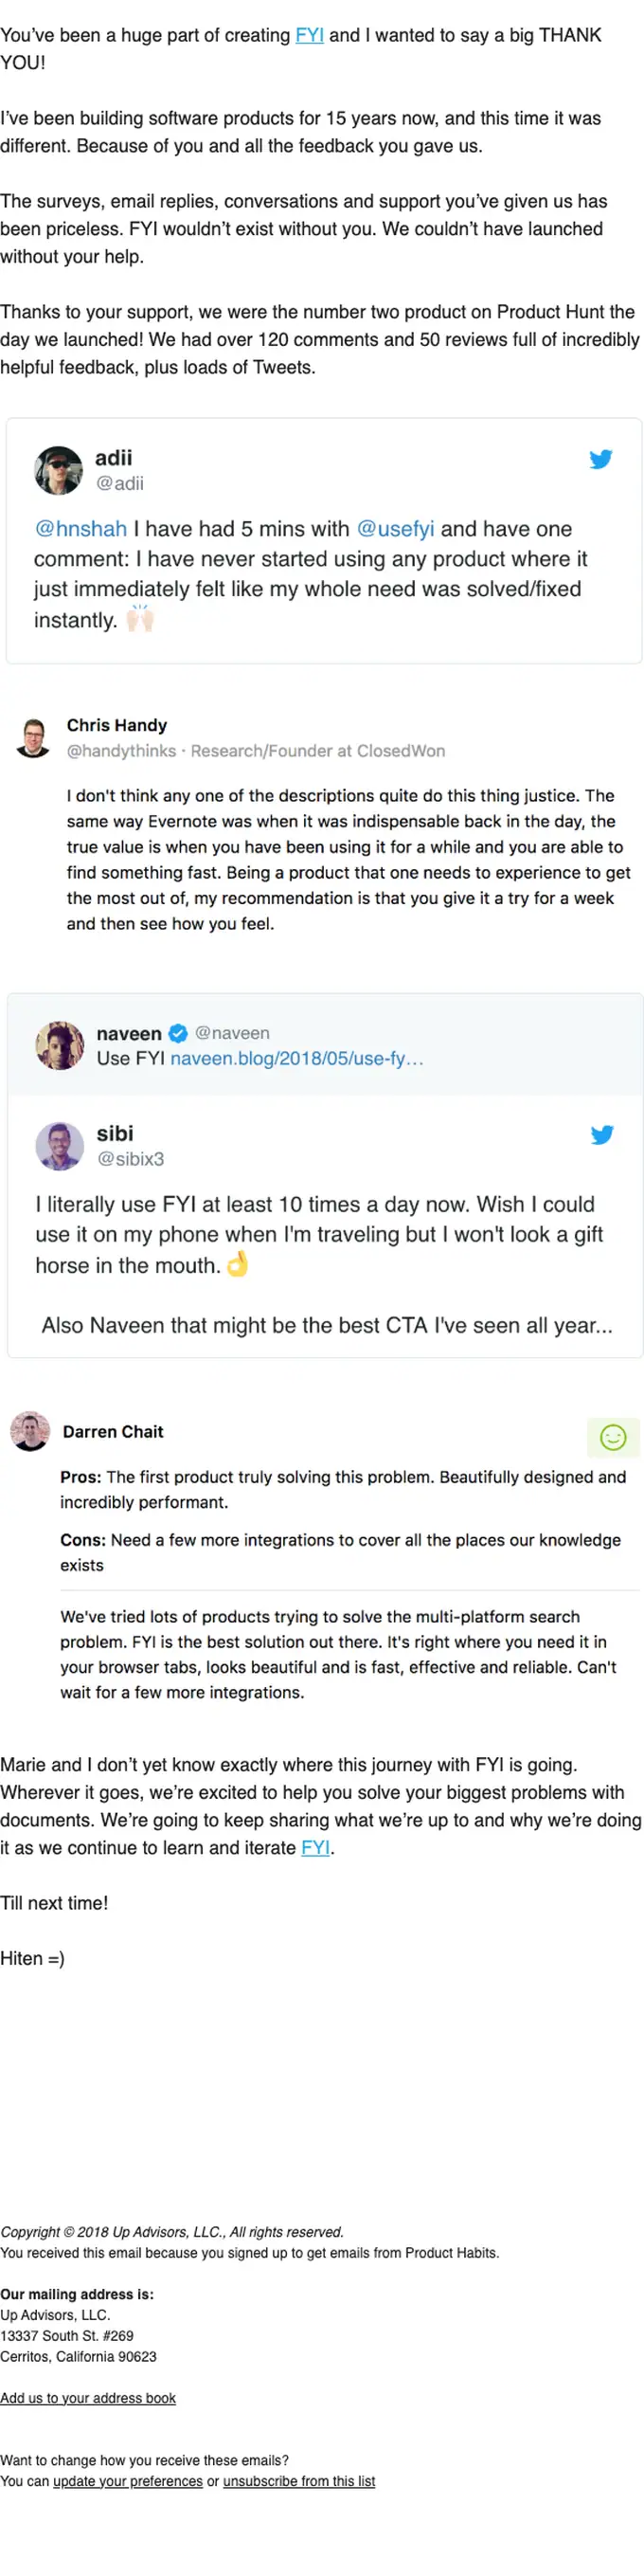Click 'Add us to your address book'

pos(88,2398)
